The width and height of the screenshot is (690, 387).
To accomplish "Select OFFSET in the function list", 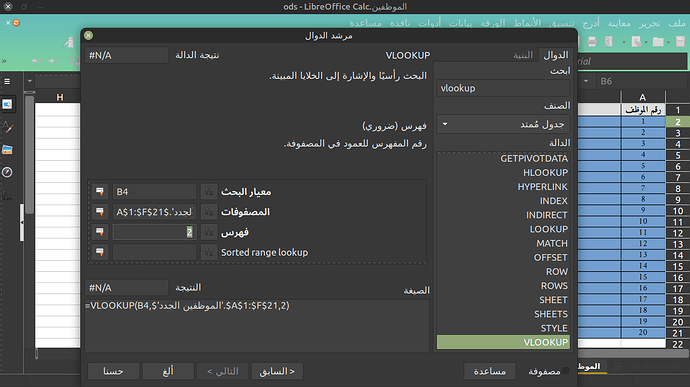I will (503, 258).
